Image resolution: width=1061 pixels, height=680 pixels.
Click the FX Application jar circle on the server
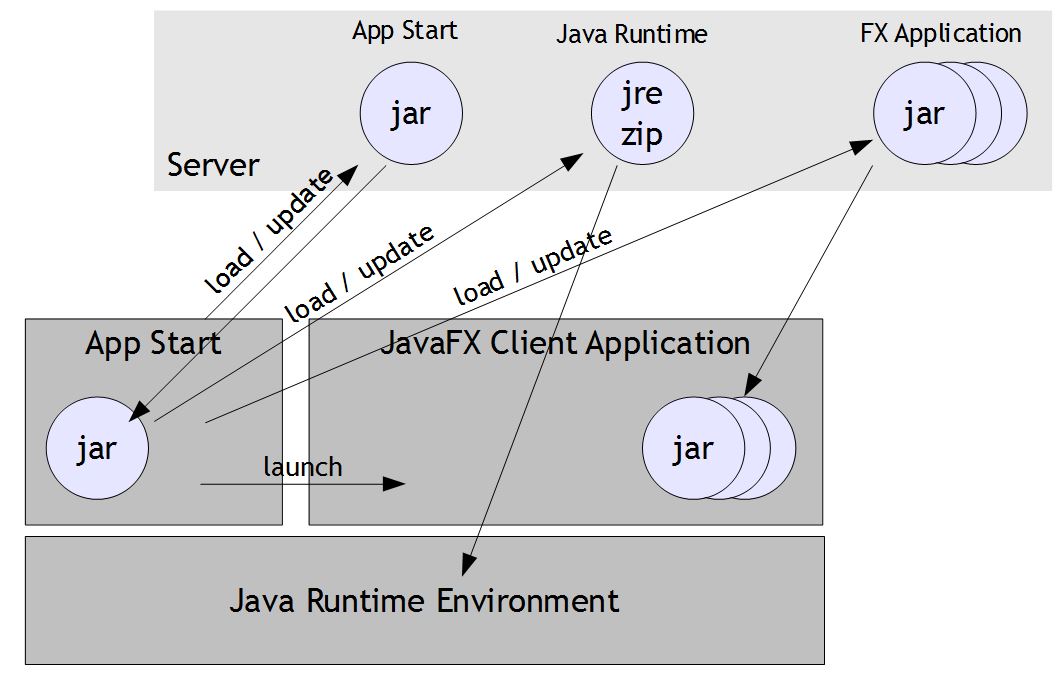(x=924, y=113)
